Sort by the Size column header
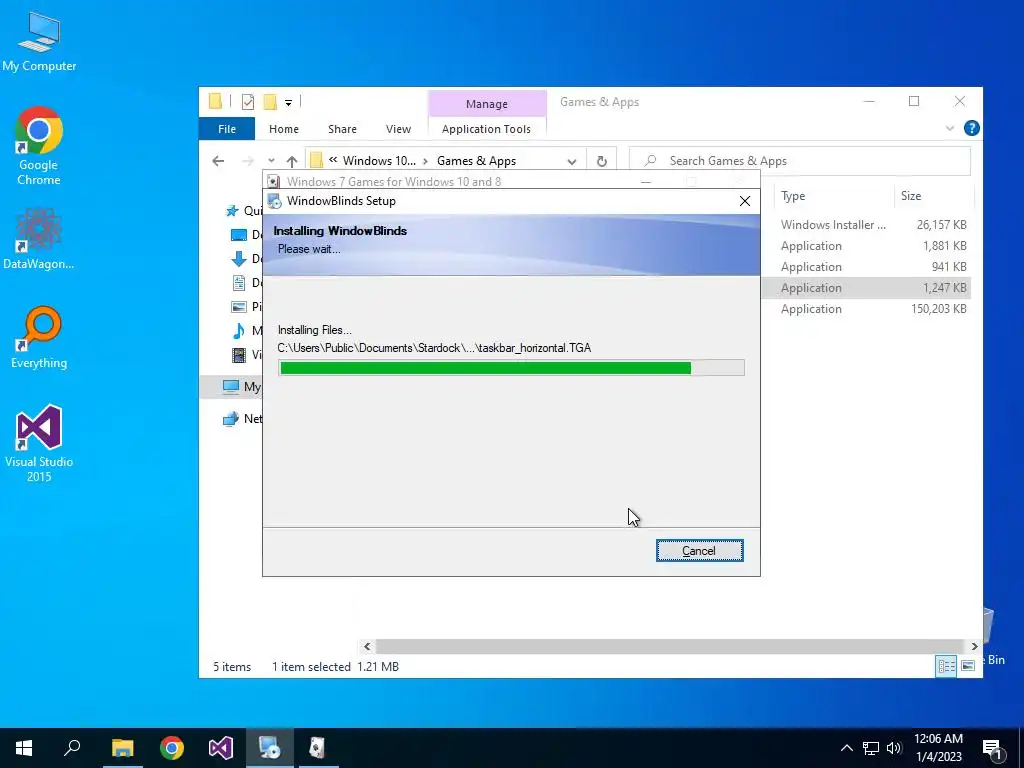The width and height of the screenshot is (1024, 768). click(x=933, y=196)
